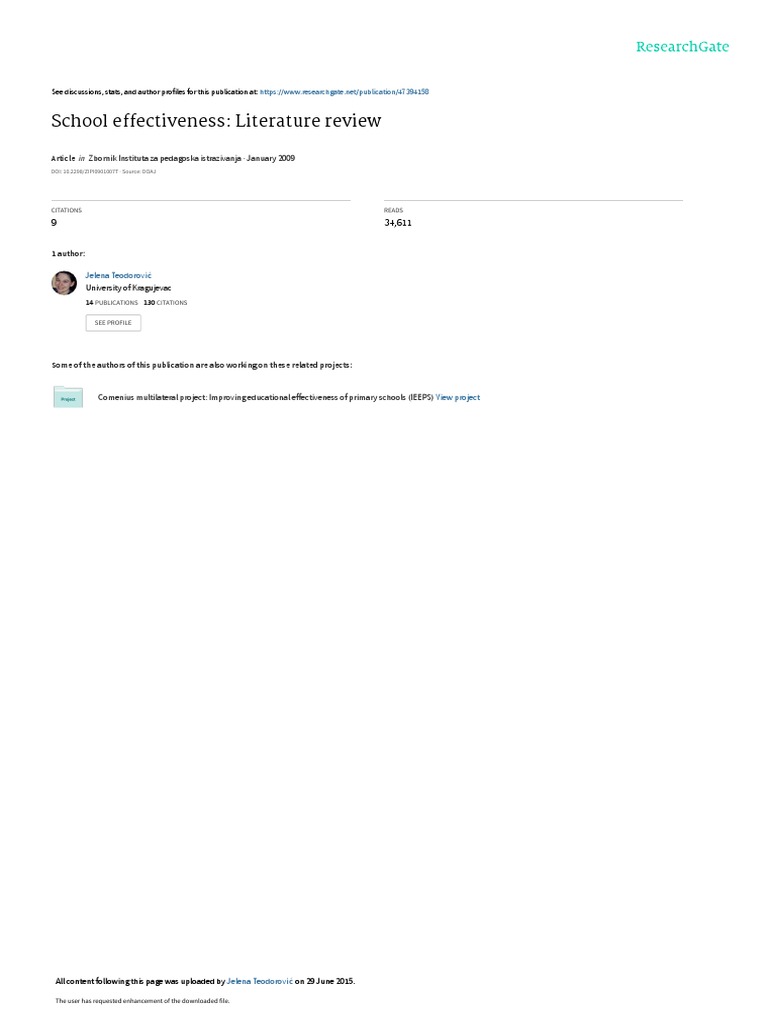Screen dimensions: 768x1024
Task: Click the uploader name link in the footer
Action: coord(260,981)
